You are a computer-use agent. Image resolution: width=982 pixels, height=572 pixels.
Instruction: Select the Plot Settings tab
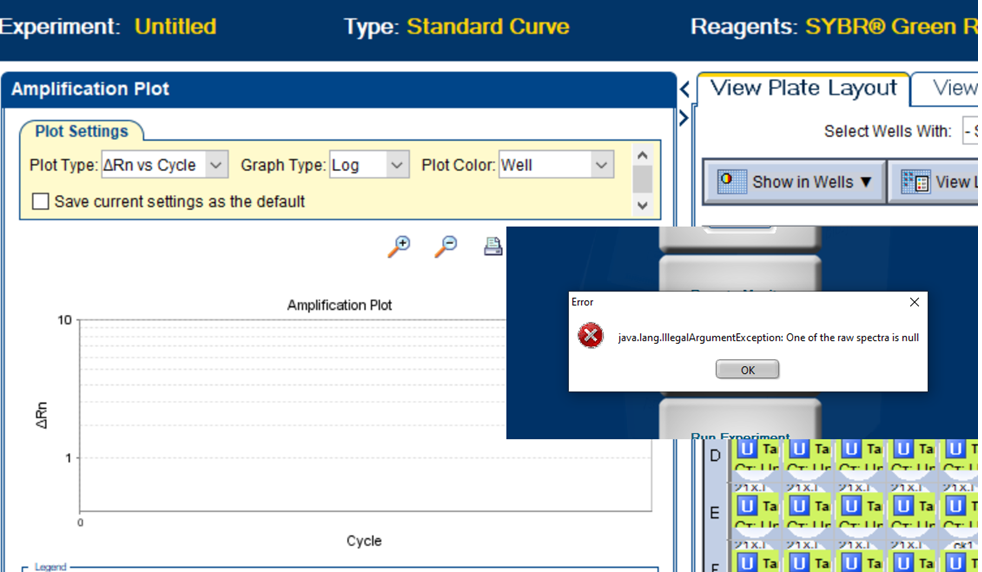[x=81, y=131]
